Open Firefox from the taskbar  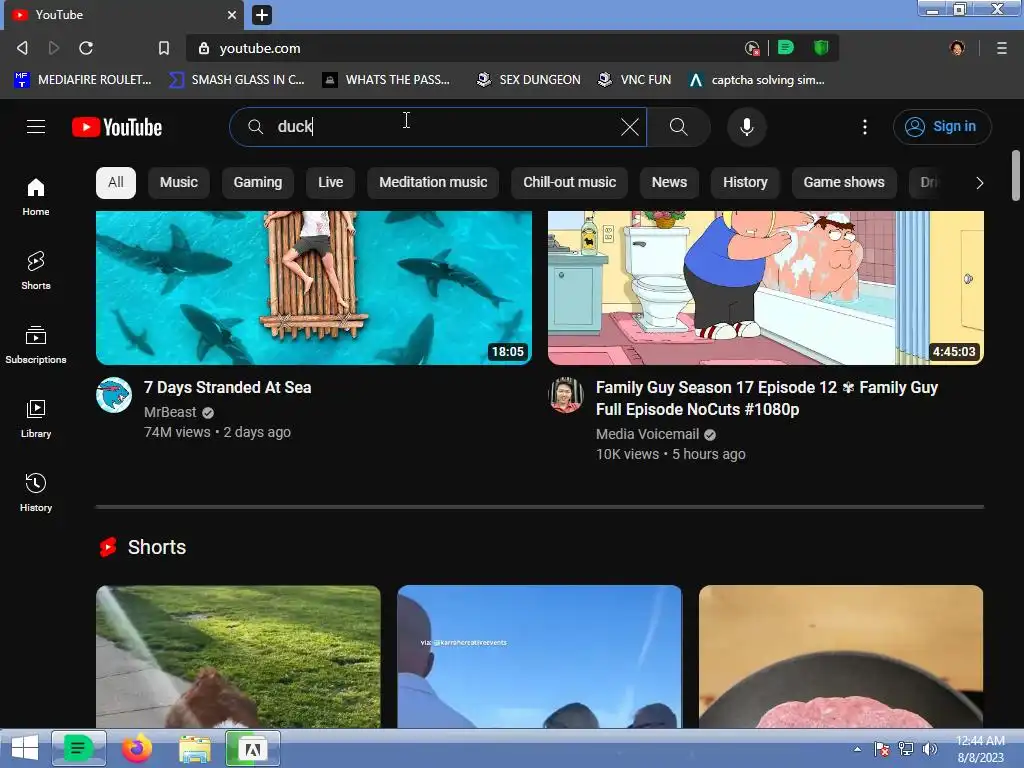pyautogui.click(x=136, y=748)
